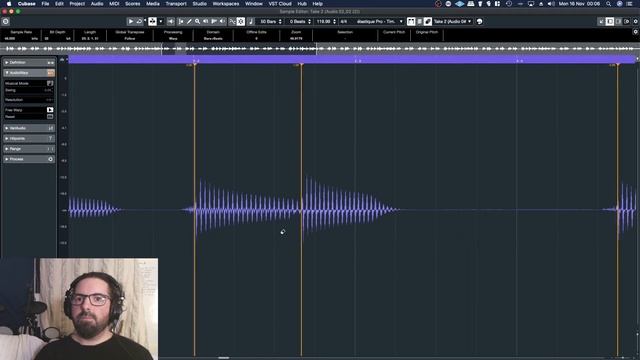Click the Time Machine icon in the menu bar
Viewport: 640px width, 360px height.
[x=509, y=4]
